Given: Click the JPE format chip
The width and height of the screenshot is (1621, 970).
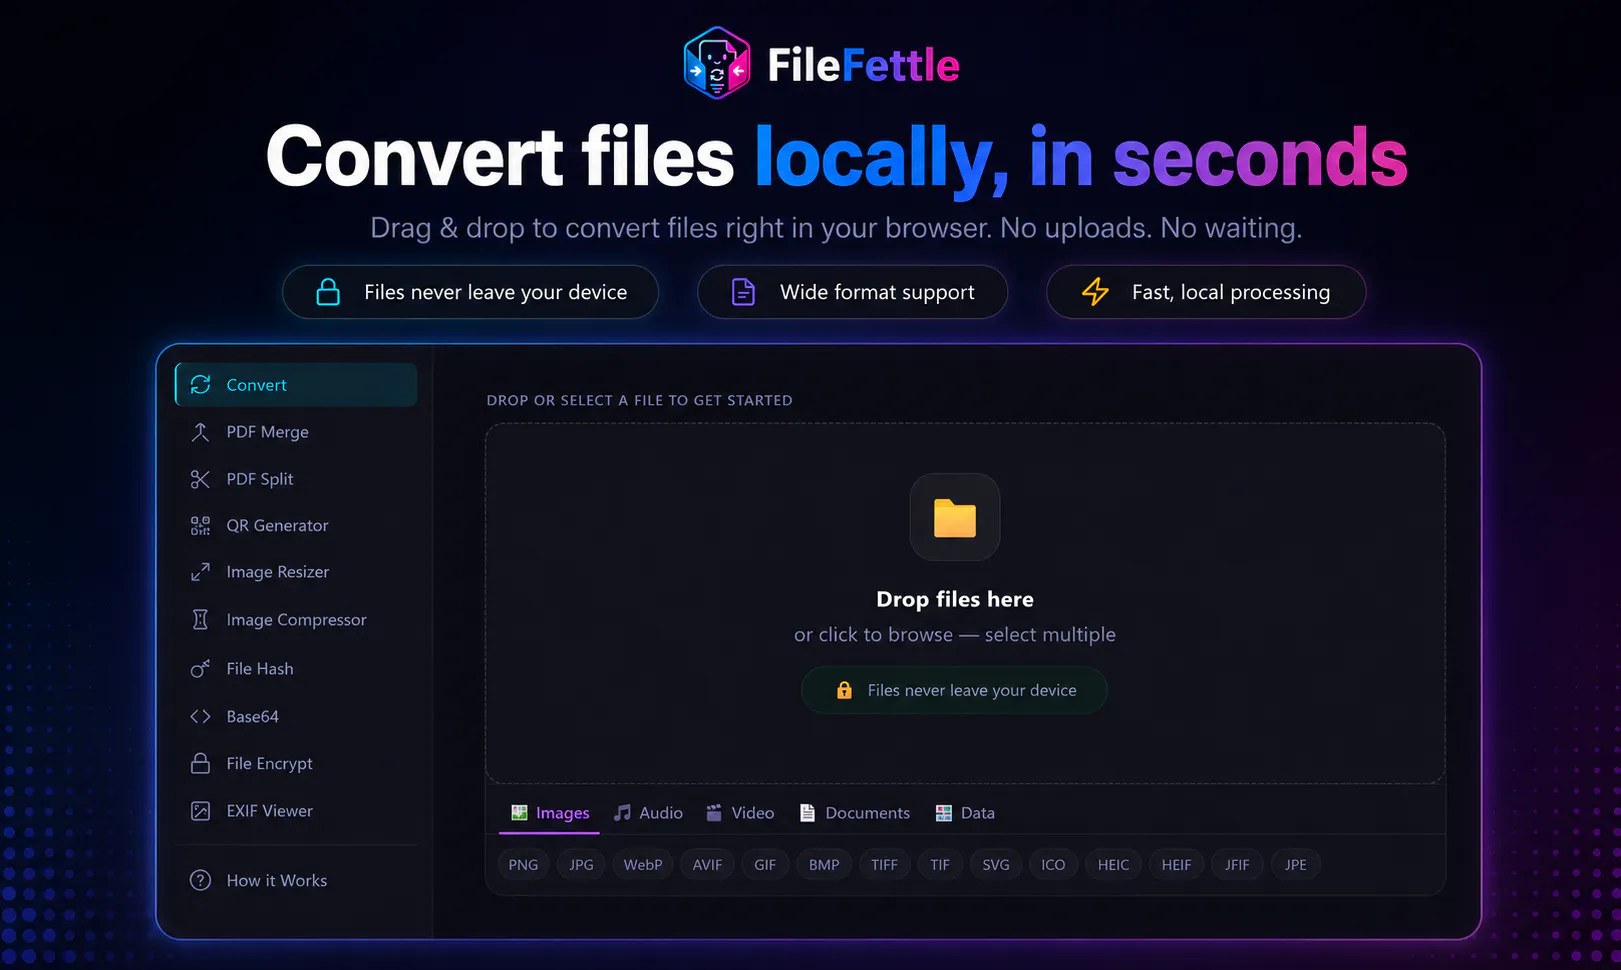Looking at the screenshot, I should point(1296,865).
